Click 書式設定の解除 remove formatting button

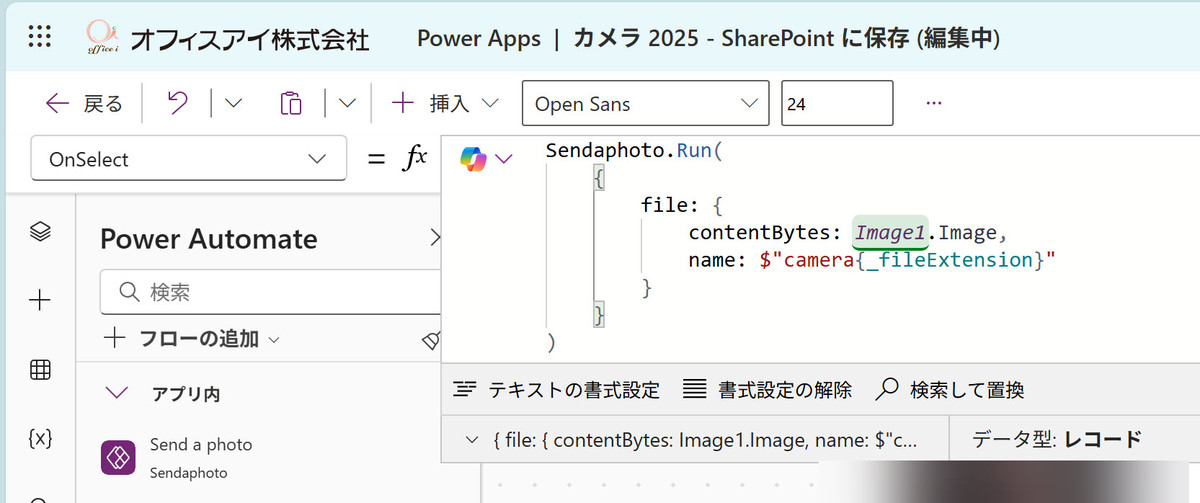coord(768,389)
